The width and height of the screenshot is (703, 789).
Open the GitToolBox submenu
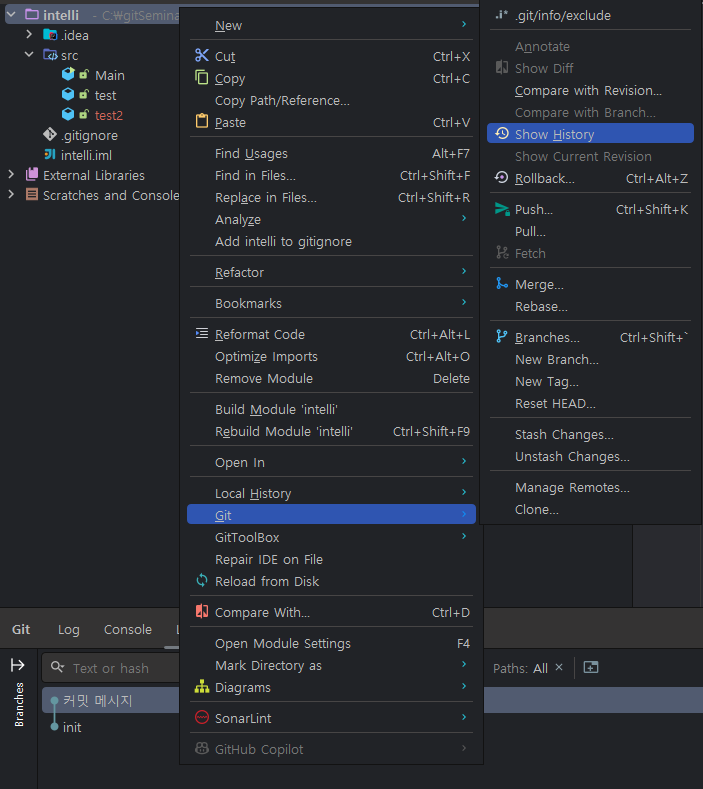pyautogui.click(x=331, y=537)
